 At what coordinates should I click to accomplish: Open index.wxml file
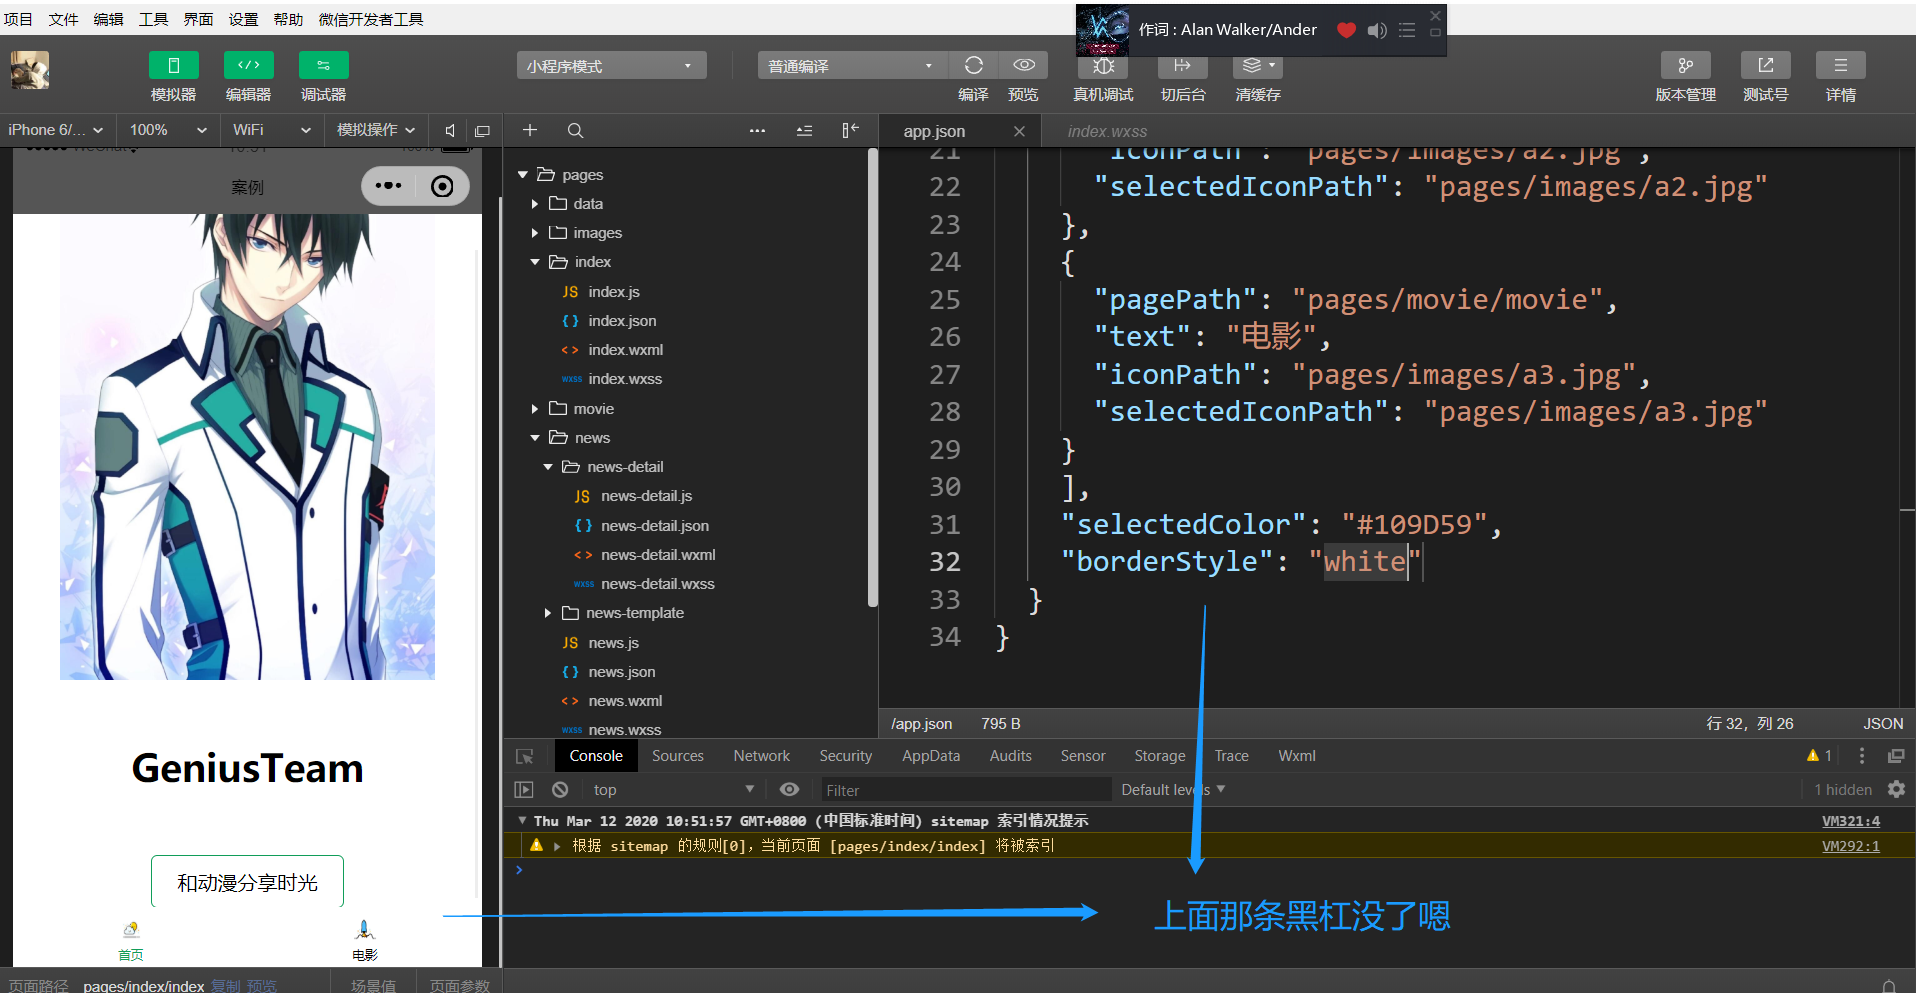point(625,350)
